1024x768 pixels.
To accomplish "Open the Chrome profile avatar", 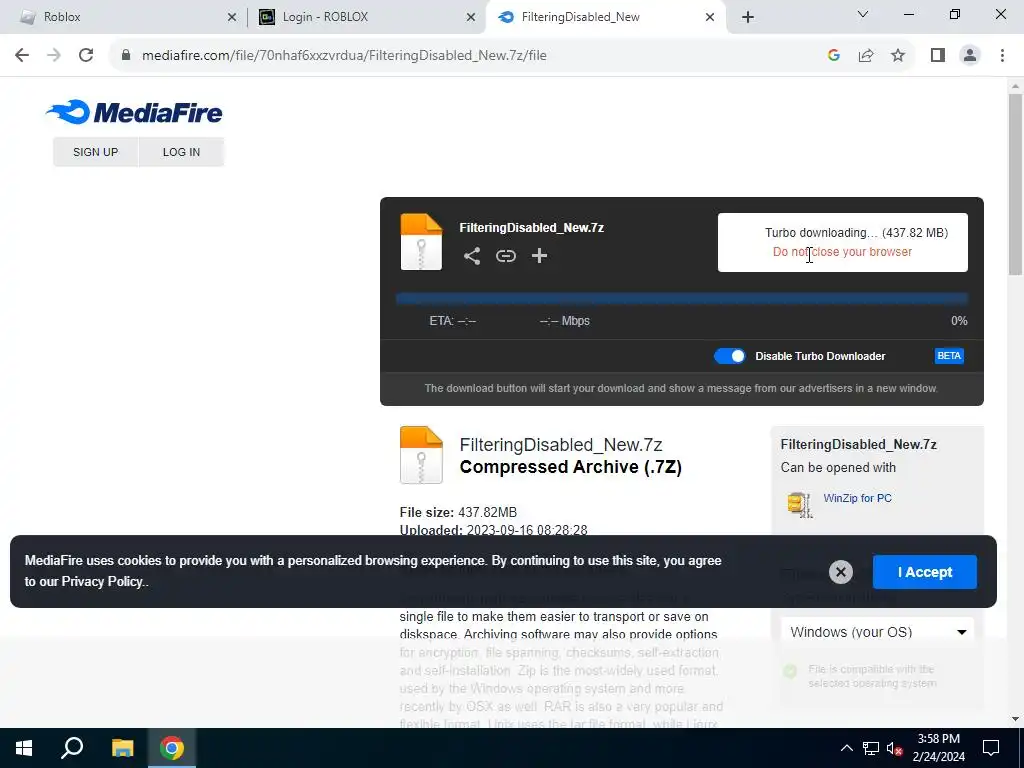I will point(970,56).
